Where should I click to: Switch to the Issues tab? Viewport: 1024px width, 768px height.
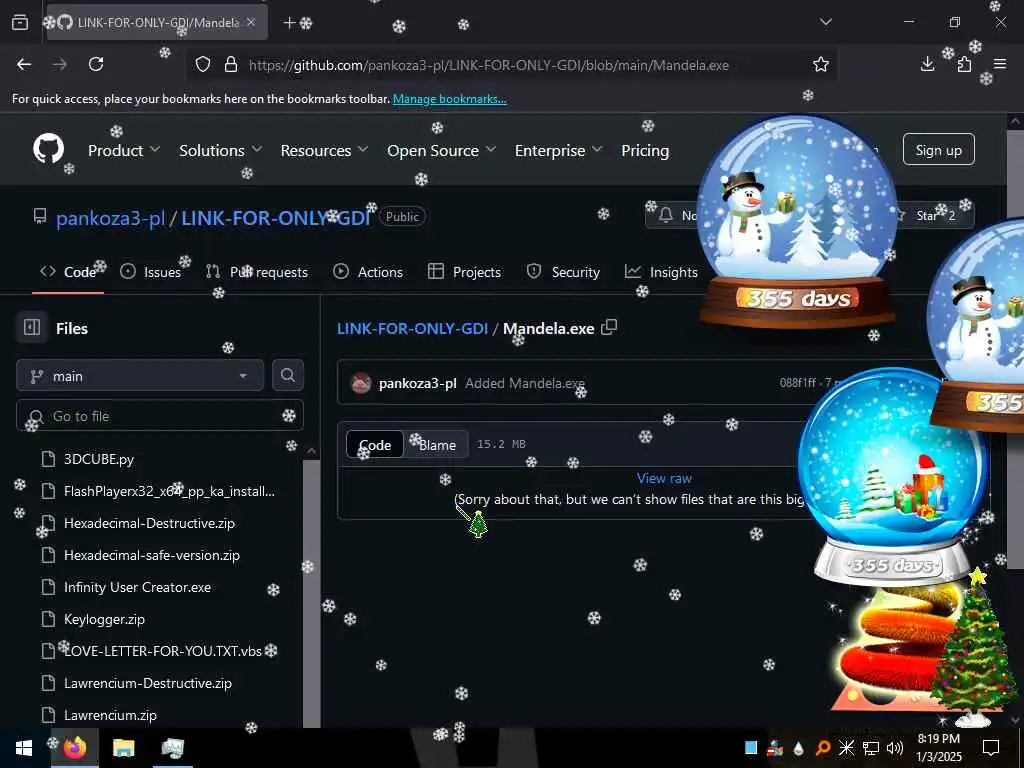pos(151,272)
